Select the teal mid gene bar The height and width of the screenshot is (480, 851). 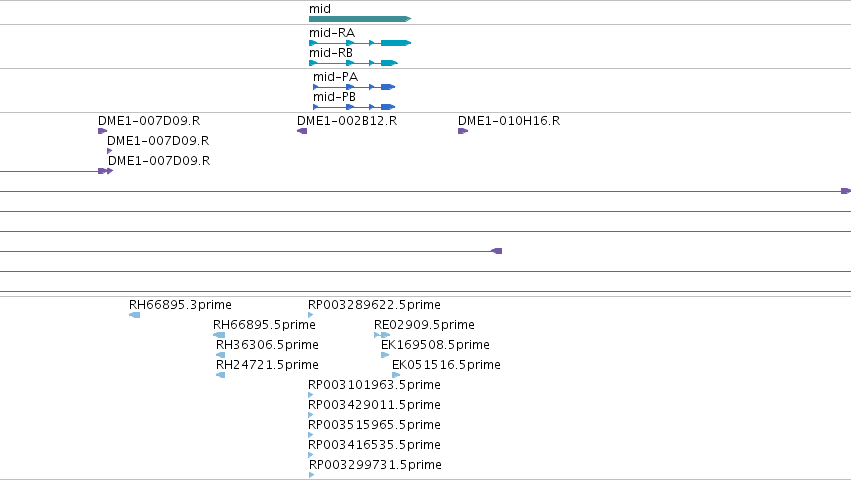[x=360, y=19]
